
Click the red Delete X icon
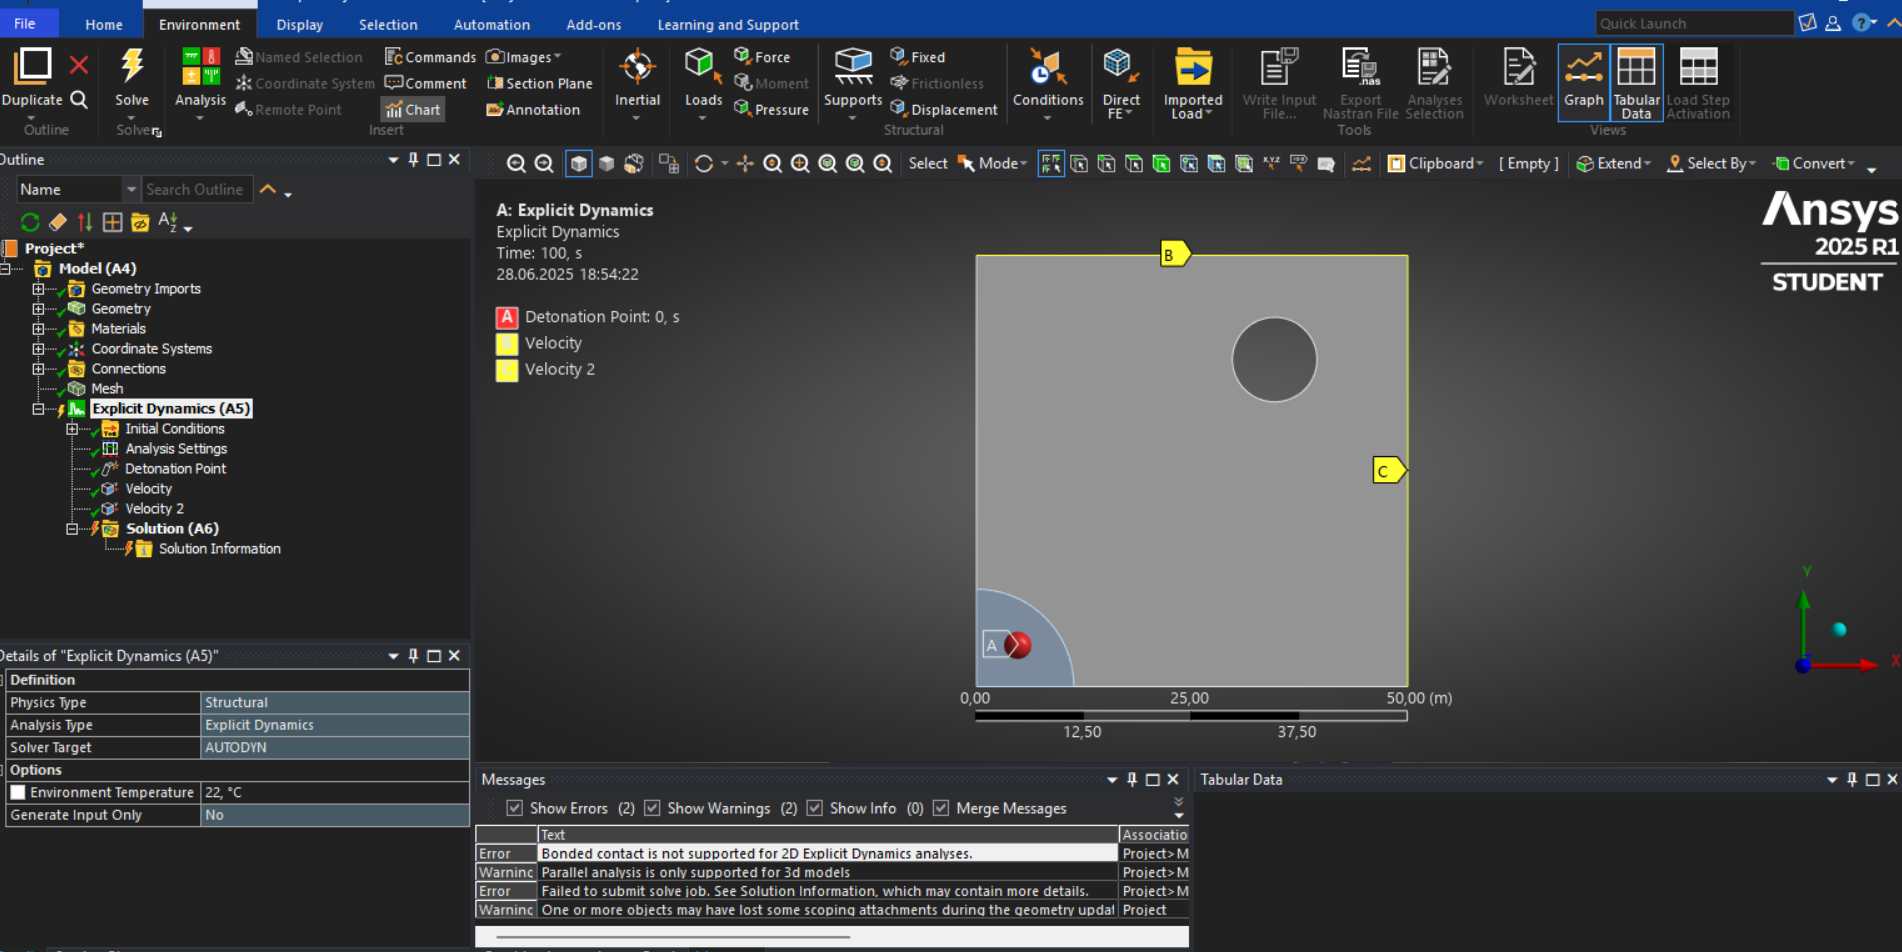pos(79,66)
